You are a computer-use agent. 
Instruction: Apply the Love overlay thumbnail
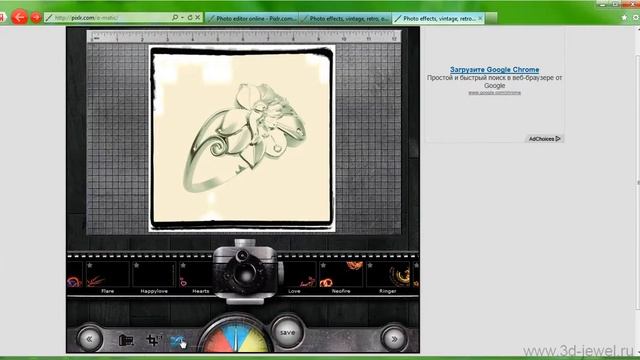coord(300,274)
